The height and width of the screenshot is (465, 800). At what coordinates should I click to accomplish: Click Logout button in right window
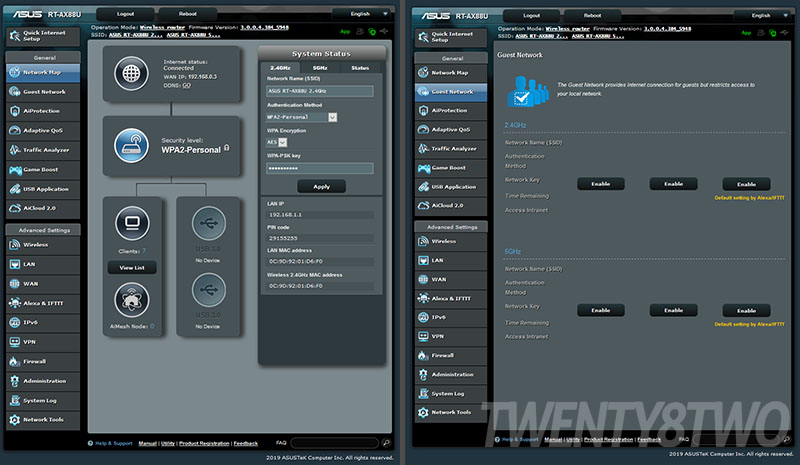[x=531, y=15]
